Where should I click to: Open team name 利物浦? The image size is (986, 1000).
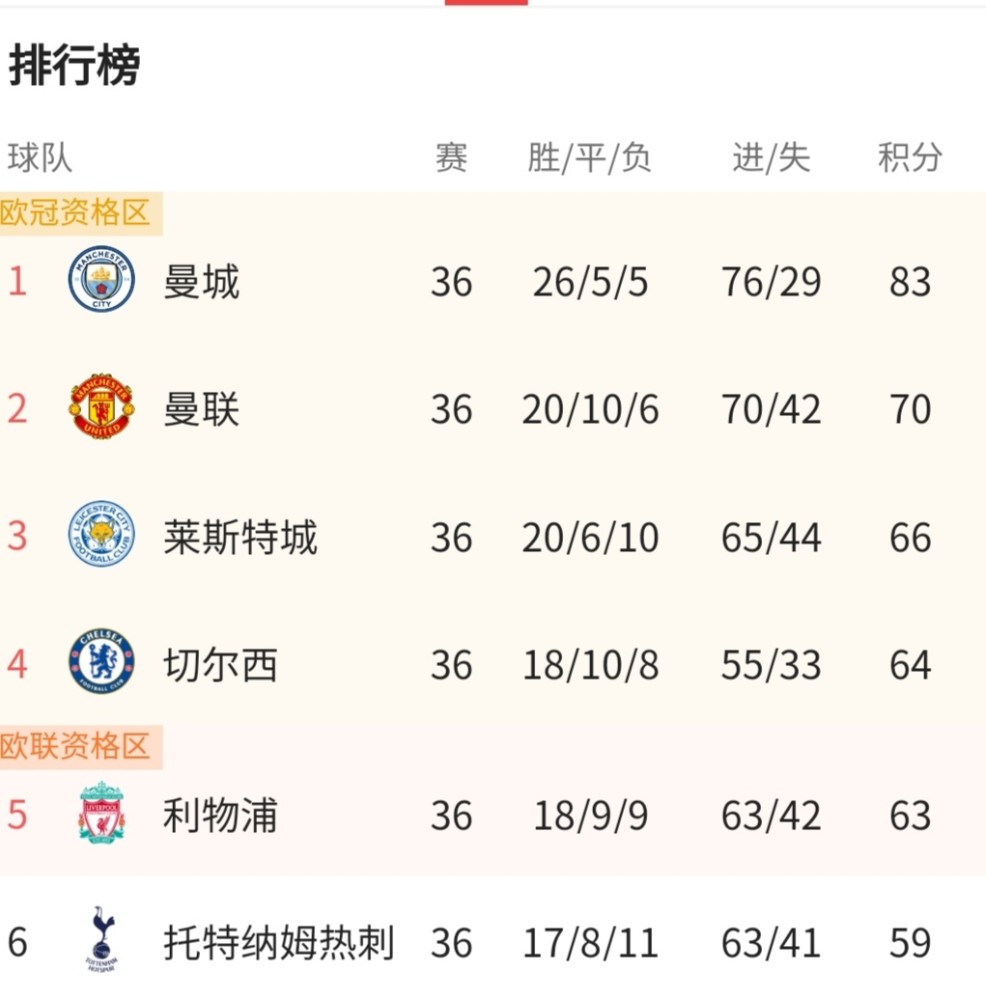[221, 815]
